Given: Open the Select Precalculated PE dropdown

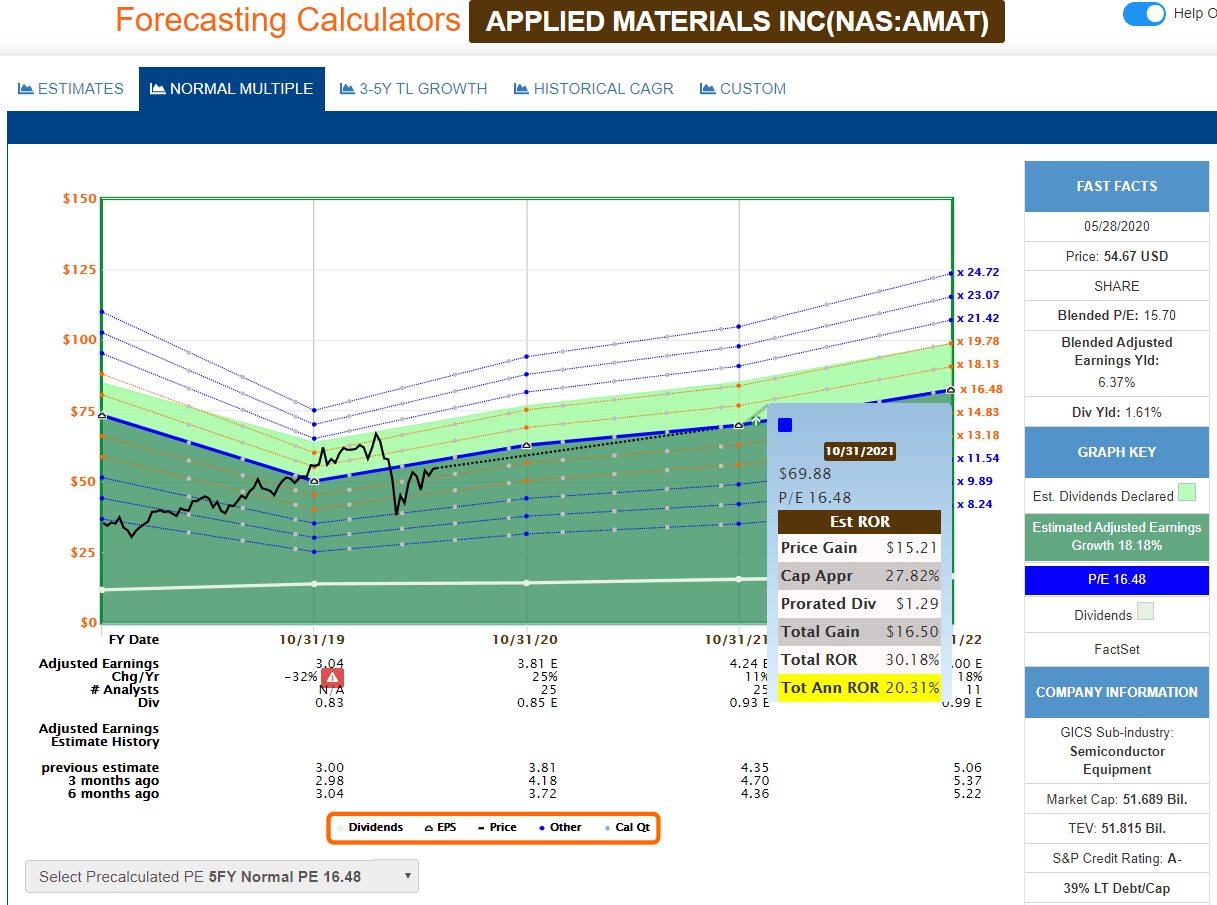Looking at the screenshot, I should click(221, 876).
